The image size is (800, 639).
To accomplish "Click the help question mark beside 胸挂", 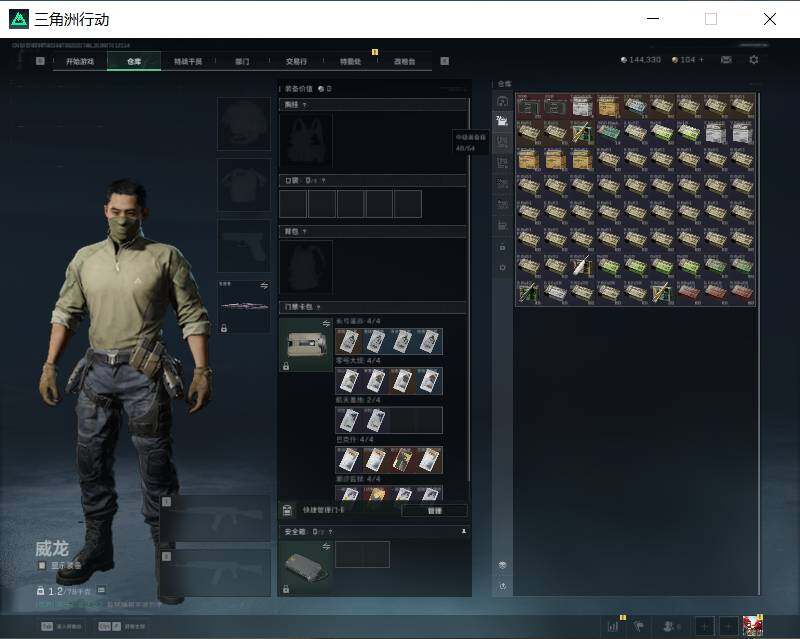I will [305, 105].
